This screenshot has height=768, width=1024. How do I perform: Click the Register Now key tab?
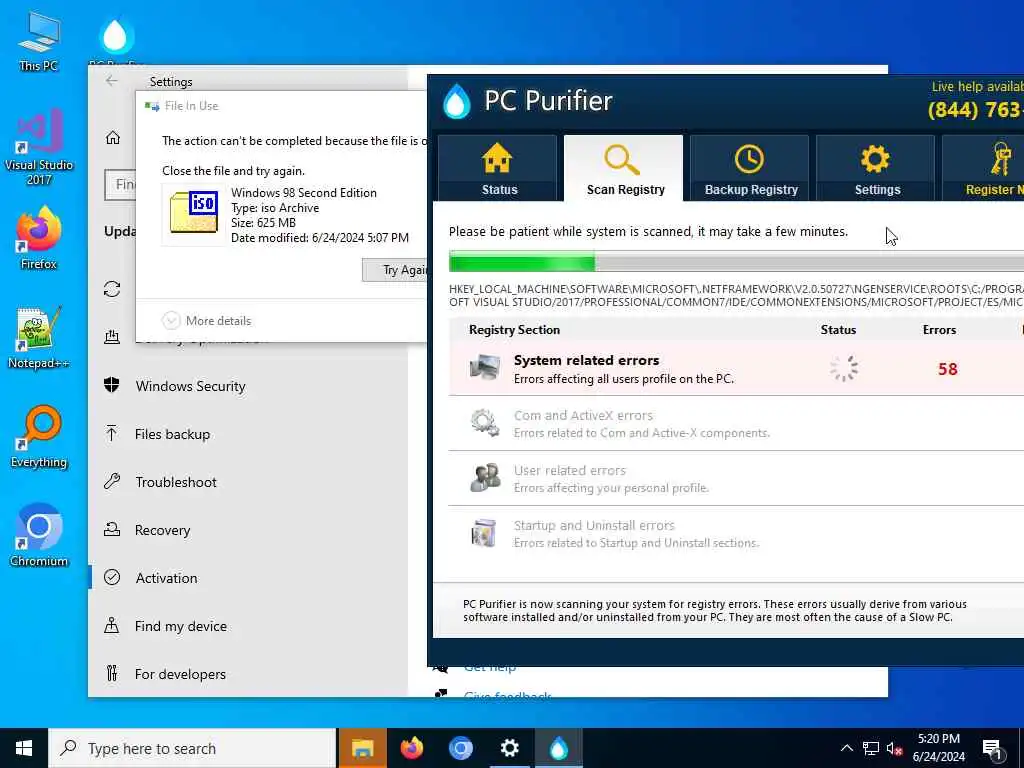(x=983, y=168)
